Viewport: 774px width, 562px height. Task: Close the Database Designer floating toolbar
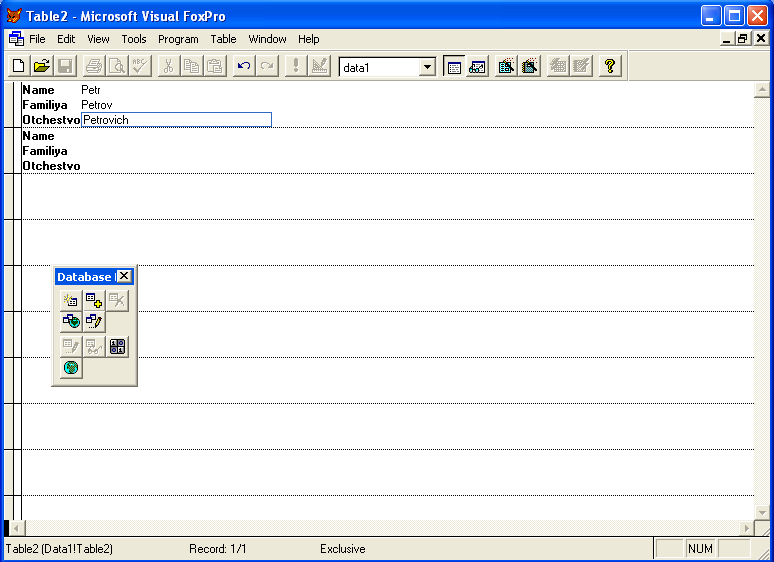[124, 276]
